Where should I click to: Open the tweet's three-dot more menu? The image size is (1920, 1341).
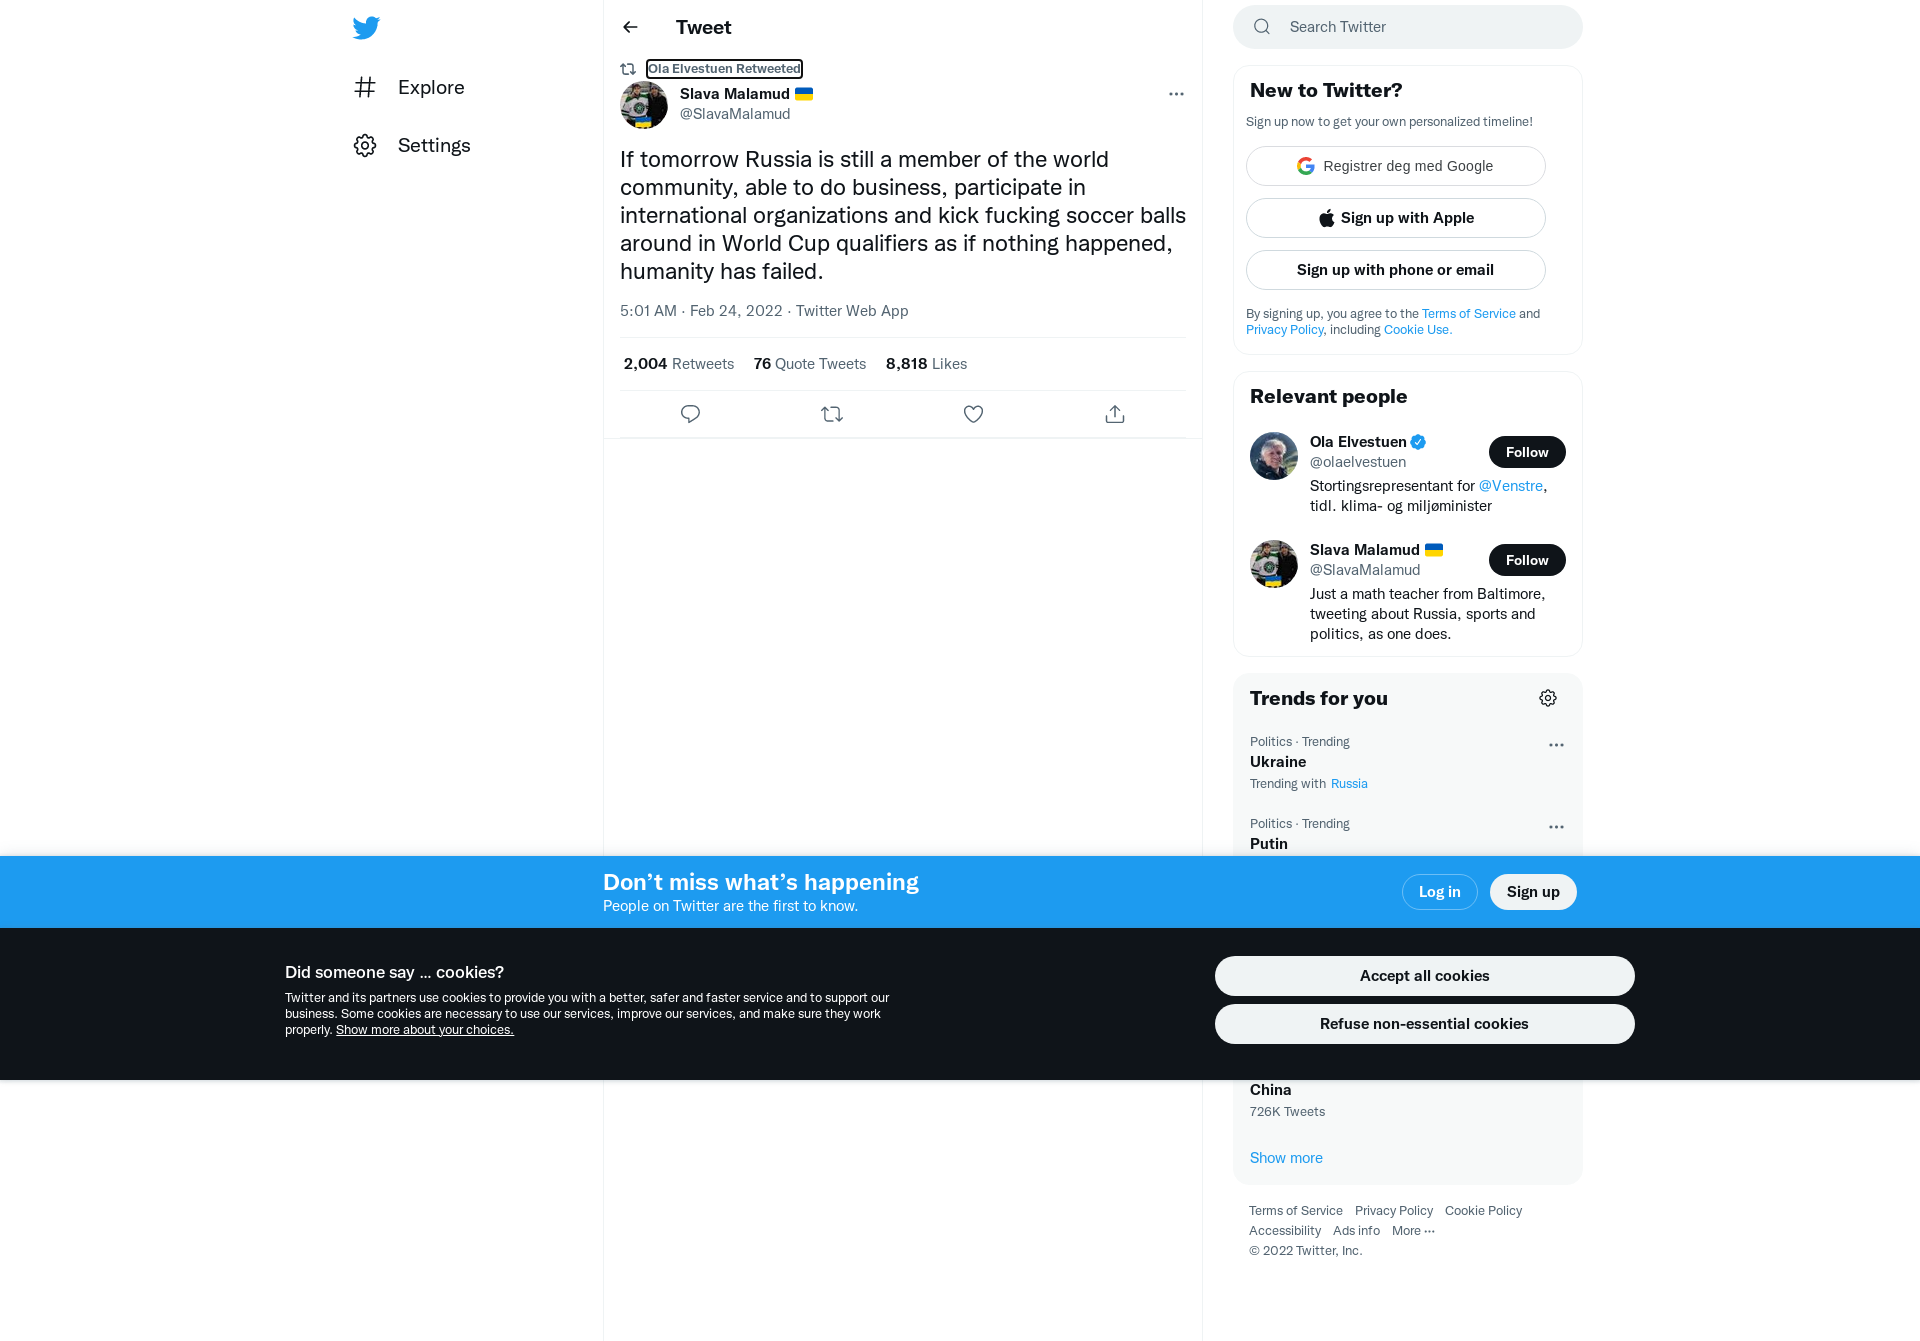point(1176,94)
